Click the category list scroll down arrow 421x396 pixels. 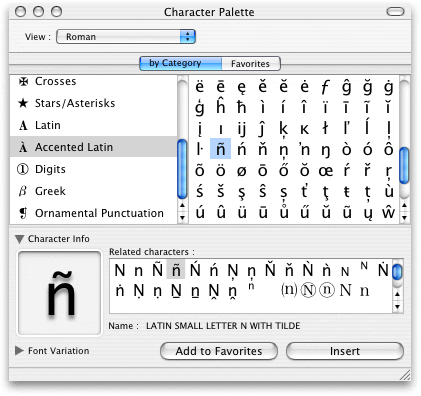(x=182, y=218)
